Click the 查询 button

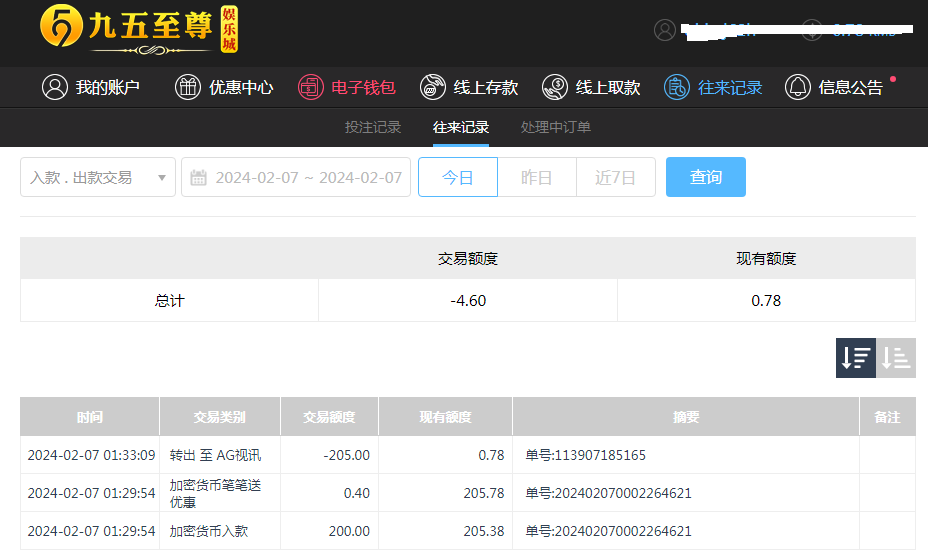coord(705,177)
